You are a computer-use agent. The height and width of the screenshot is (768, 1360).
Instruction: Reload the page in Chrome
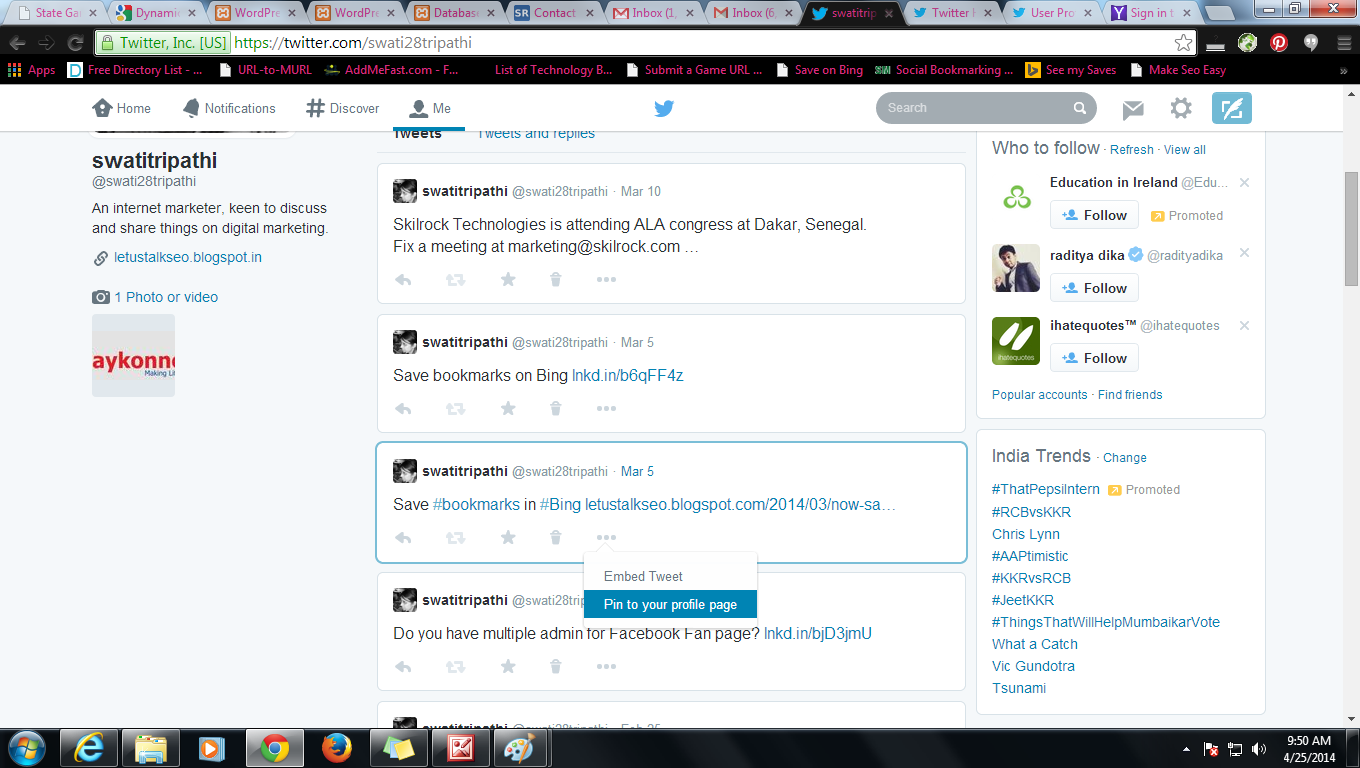[x=75, y=43]
